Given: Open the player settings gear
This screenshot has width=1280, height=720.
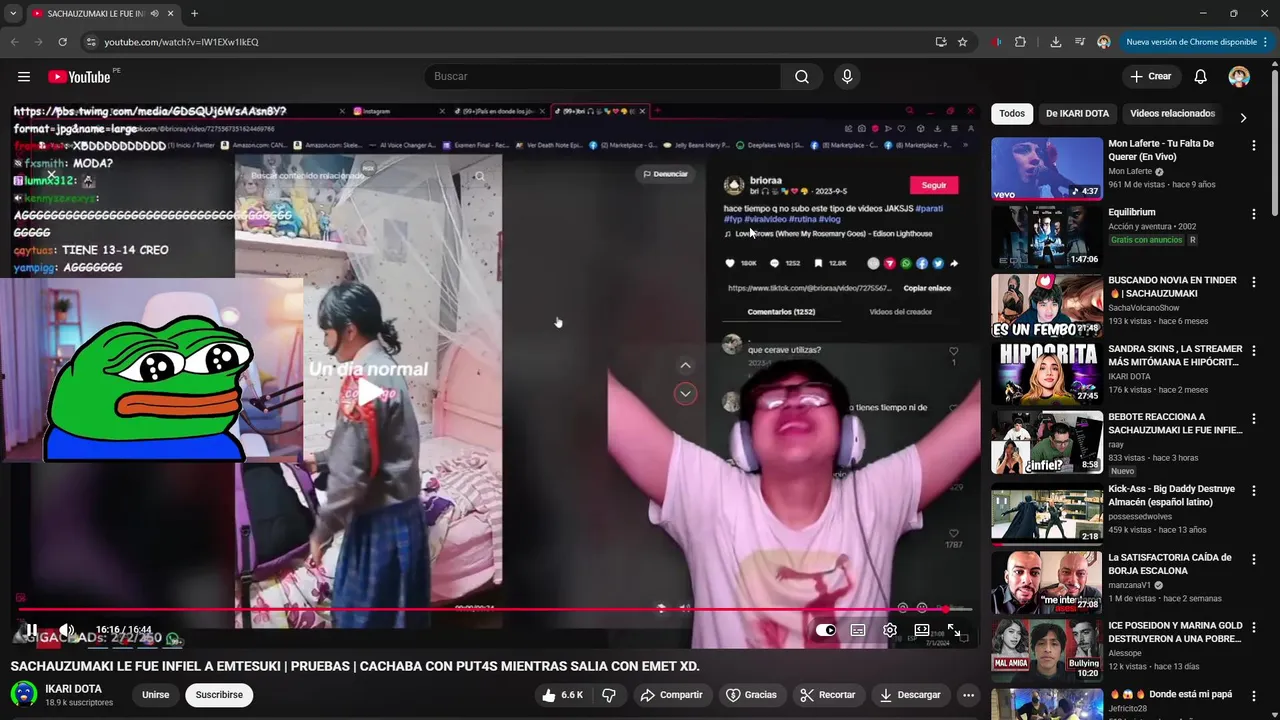Looking at the screenshot, I should click(x=890, y=630).
